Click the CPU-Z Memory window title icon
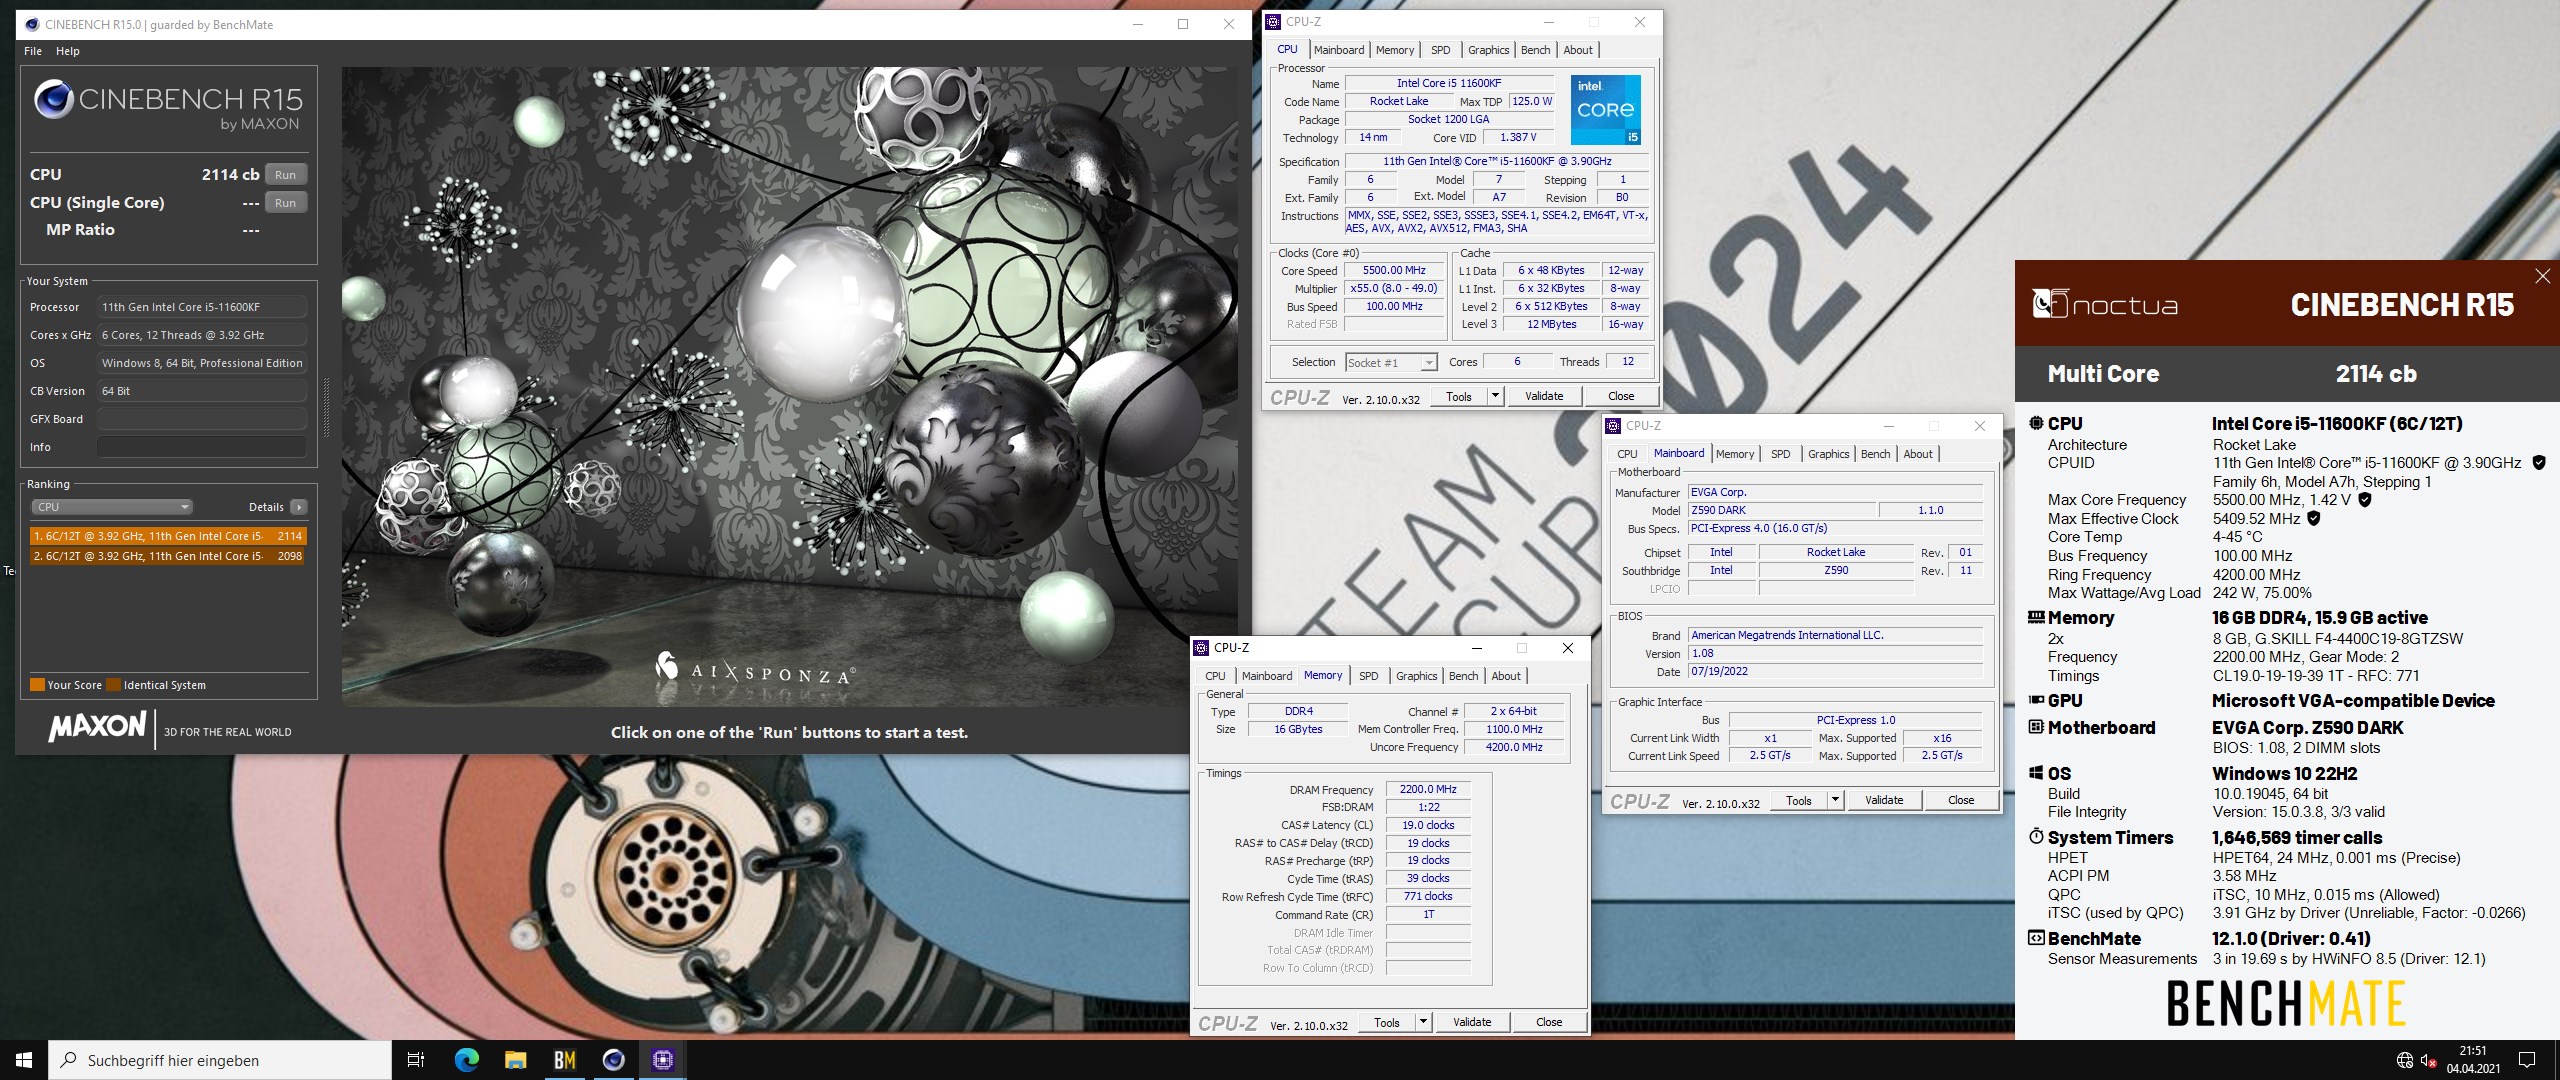Screen dimensions: 2560x1080 tap(1202, 648)
